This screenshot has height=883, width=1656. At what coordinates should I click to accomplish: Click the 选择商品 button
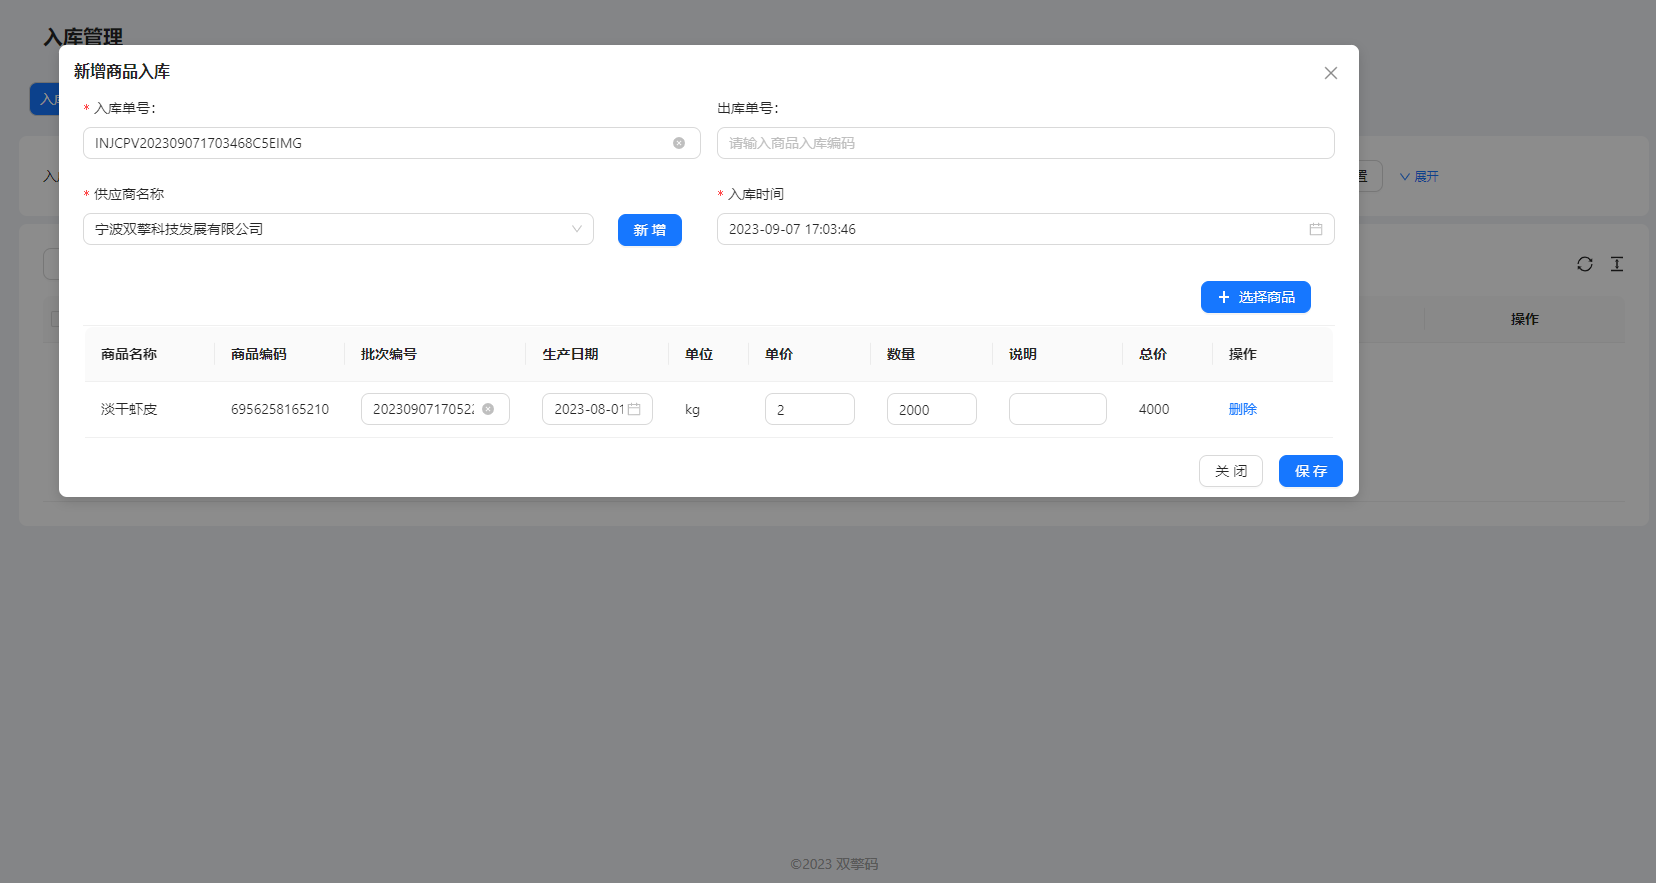tap(1256, 297)
